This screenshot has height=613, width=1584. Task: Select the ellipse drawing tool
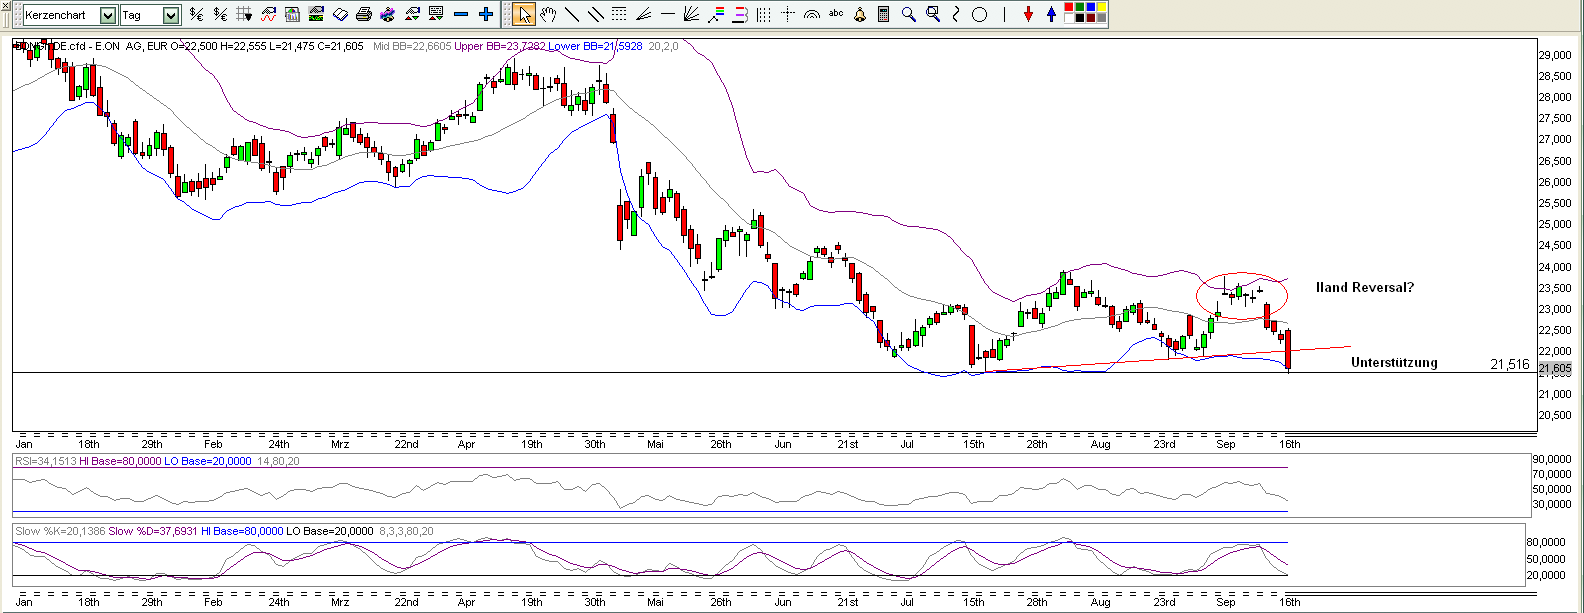pyautogui.click(x=979, y=14)
